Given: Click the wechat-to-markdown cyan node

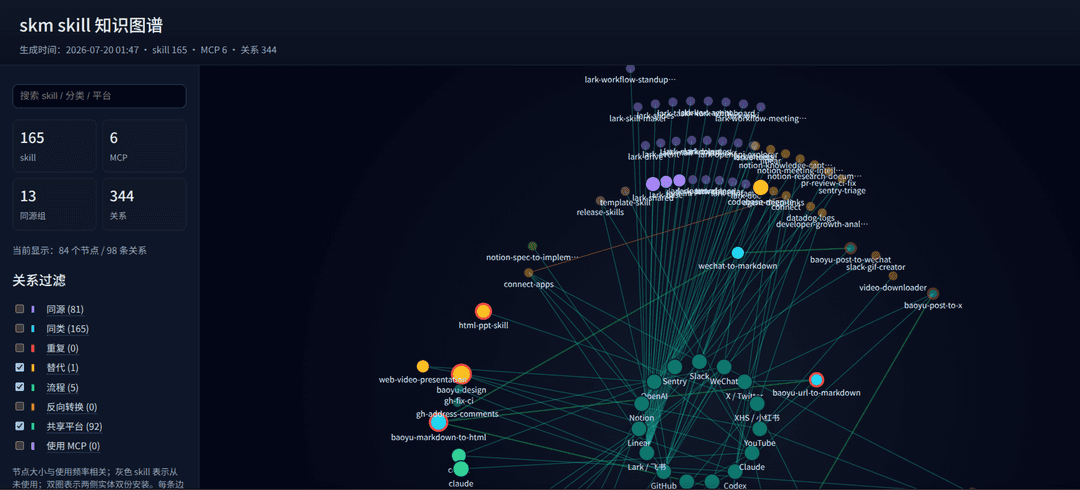Looking at the screenshot, I should (738, 253).
